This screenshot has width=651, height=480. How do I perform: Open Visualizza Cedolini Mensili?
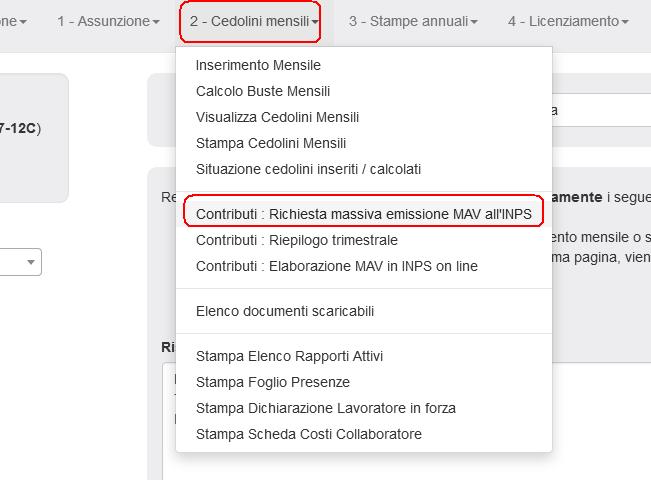tap(277, 117)
